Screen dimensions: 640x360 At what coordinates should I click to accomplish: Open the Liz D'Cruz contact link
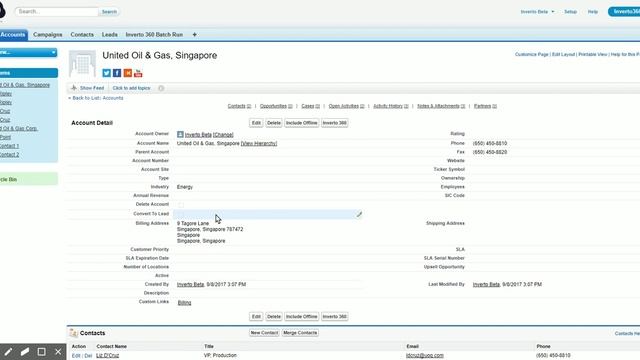pyautogui.click(x=108, y=356)
